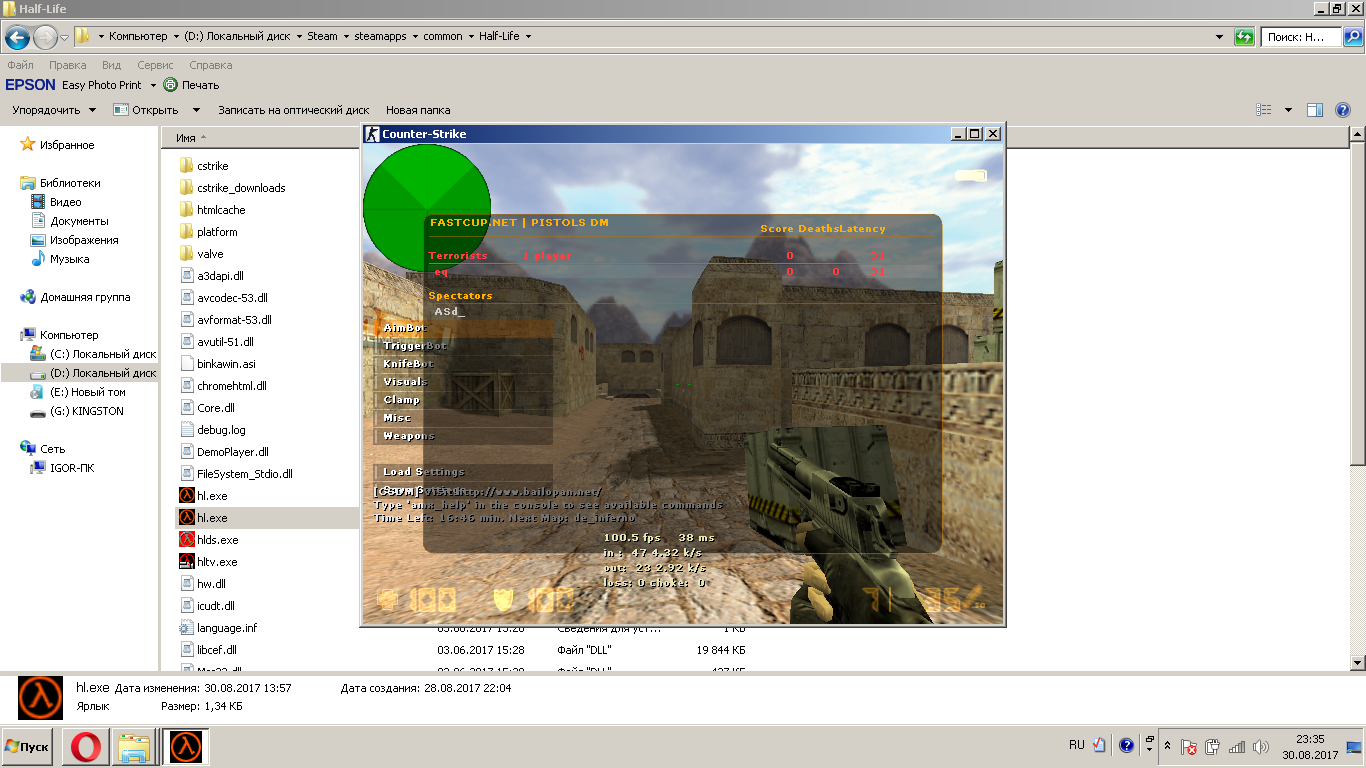The width and height of the screenshot is (1366, 768).
Task: Select the hltv.exe file
Action: pyautogui.click(x=217, y=562)
